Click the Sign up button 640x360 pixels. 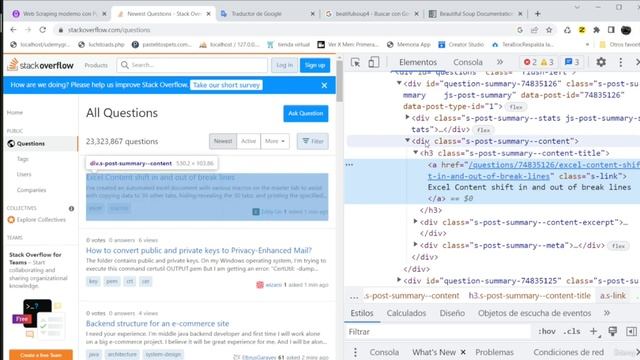pos(315,65)
